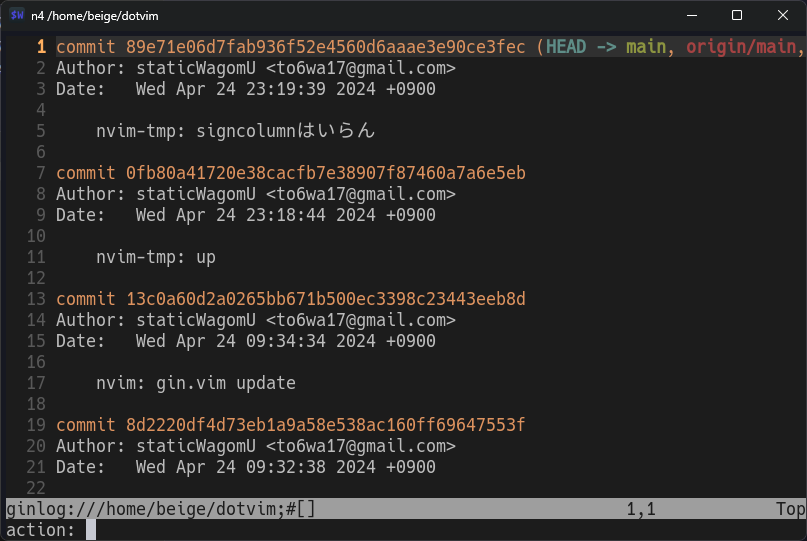Minimize the terminal window
The width and height of the screenshot is (807, 541).
pyautogui.click(x=691, y=15)
